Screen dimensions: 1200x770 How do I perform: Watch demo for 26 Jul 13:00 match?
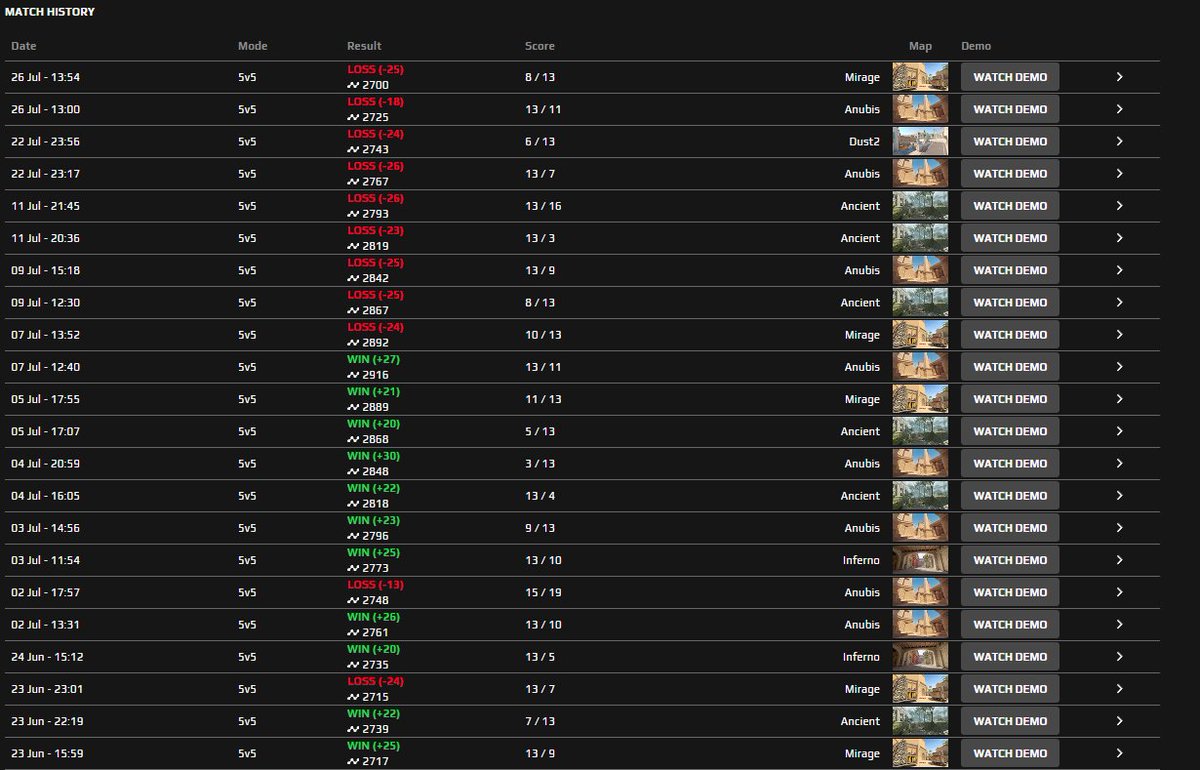tap(1010, 109)
